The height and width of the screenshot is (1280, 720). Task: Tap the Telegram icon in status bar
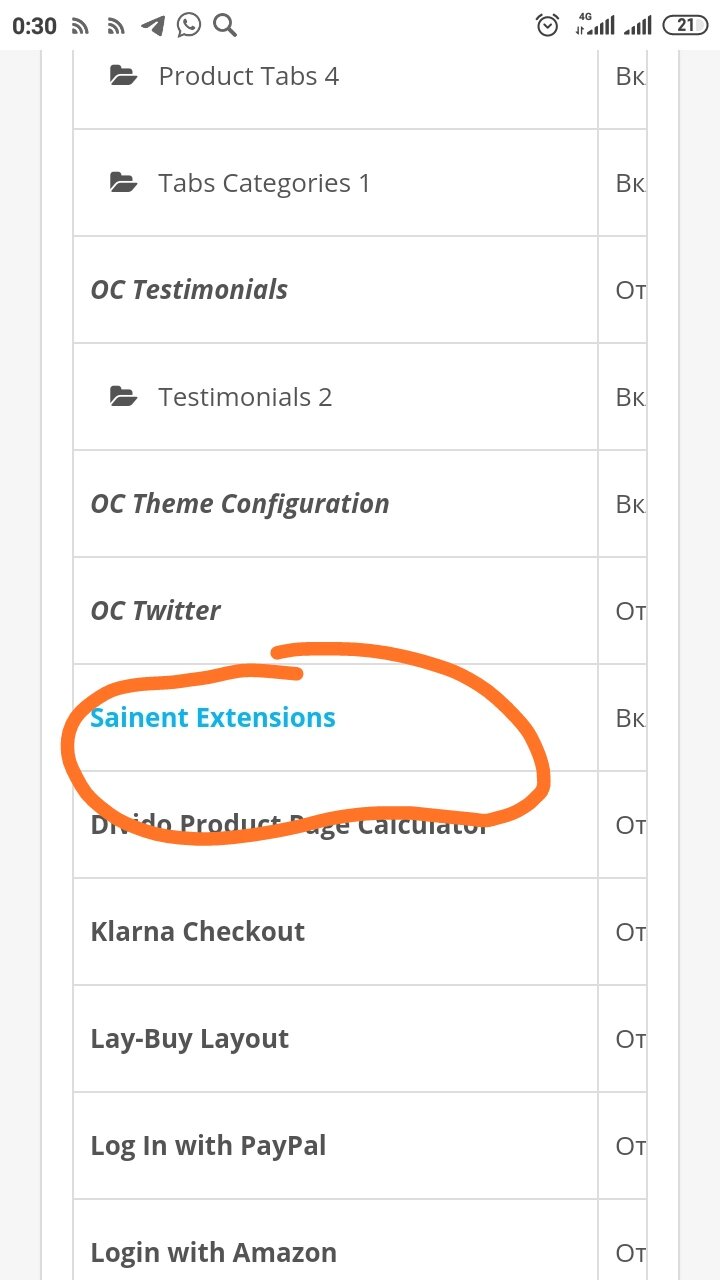click(x=153, y=26)
